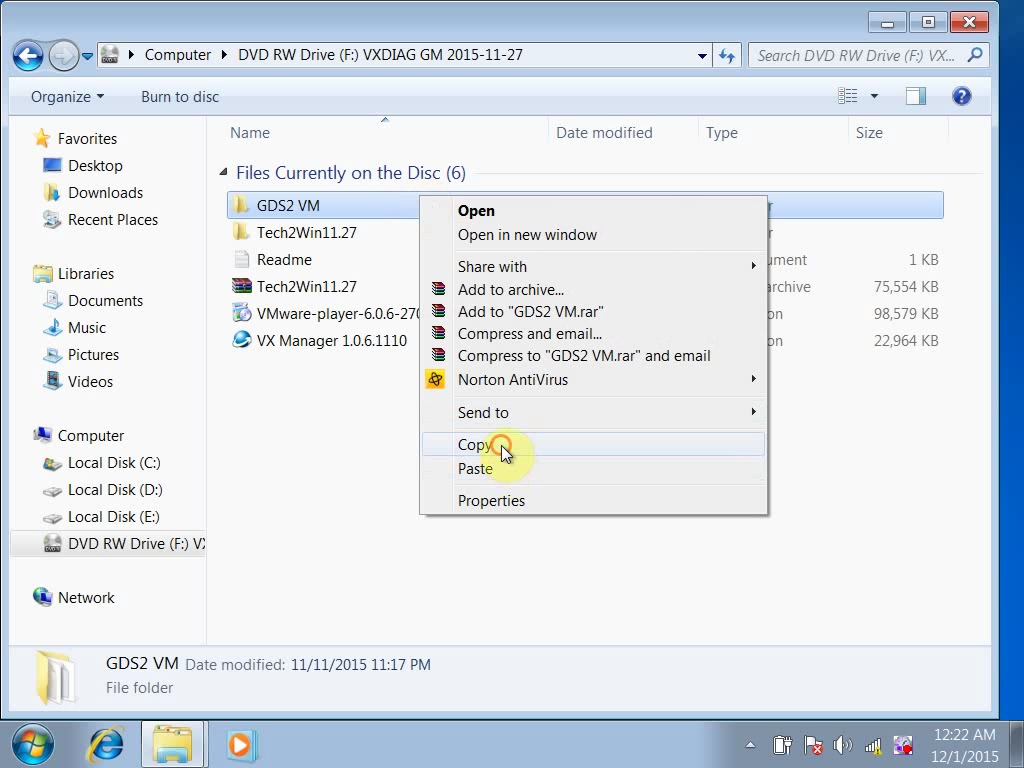Launch Internet Explorer from the taskbar
Viewport: 1024px width, 768px height.
(106, 744)
